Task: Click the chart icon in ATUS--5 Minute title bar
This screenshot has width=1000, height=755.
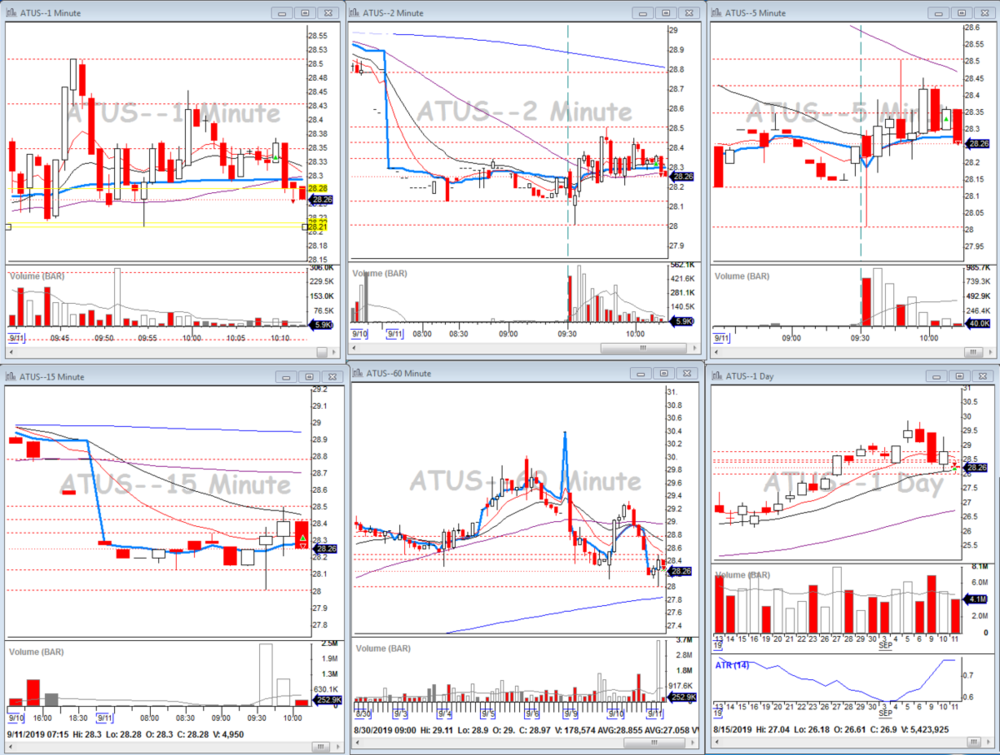Action: [716, 12]
